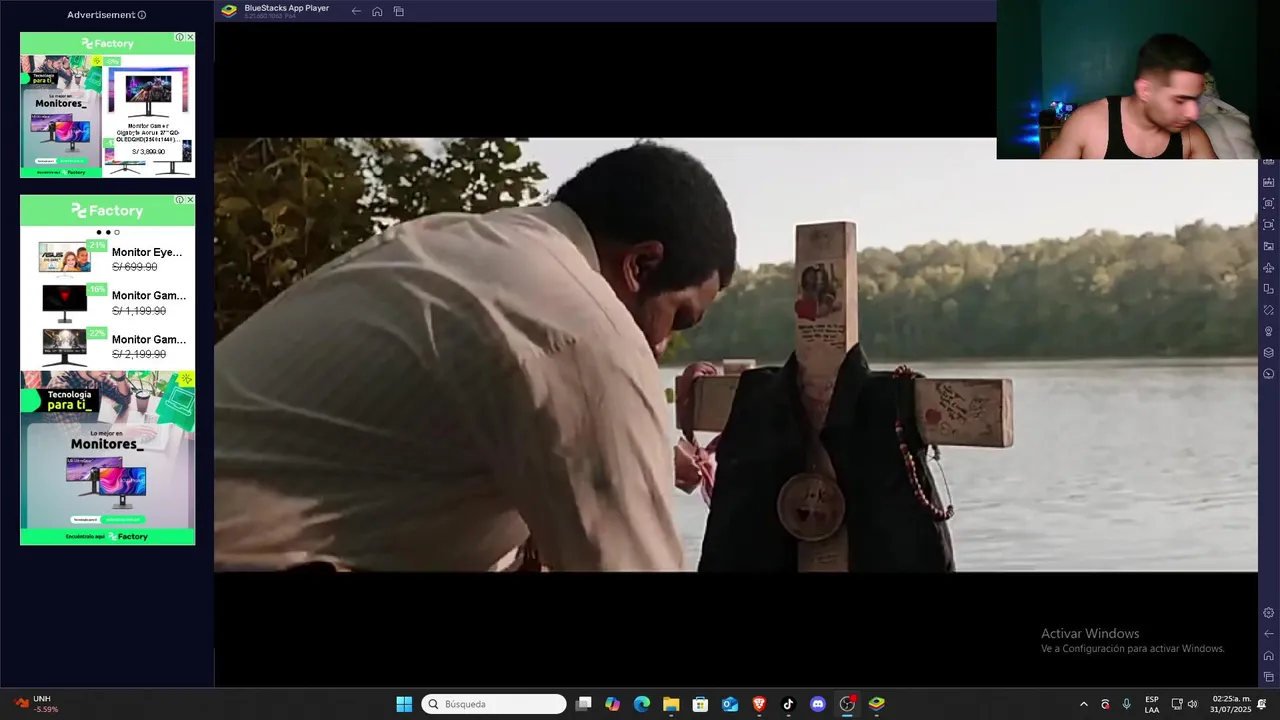This screenshot has height=720, width=1280.
Task: Open eco mode gauge icon in sidebar
Action: click(1268, 373)
